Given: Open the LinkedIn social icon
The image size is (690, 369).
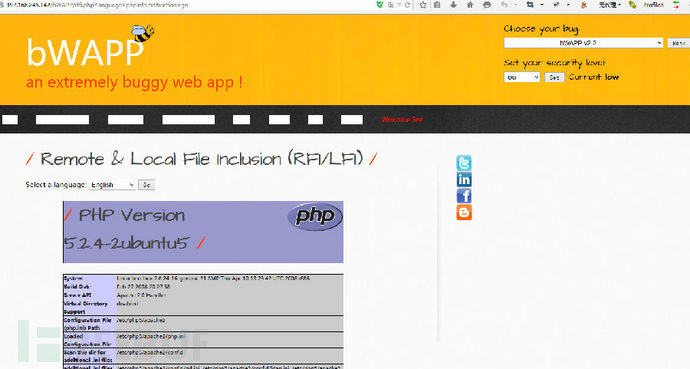Looking at the screenshot, I should [x=464, y=179].
